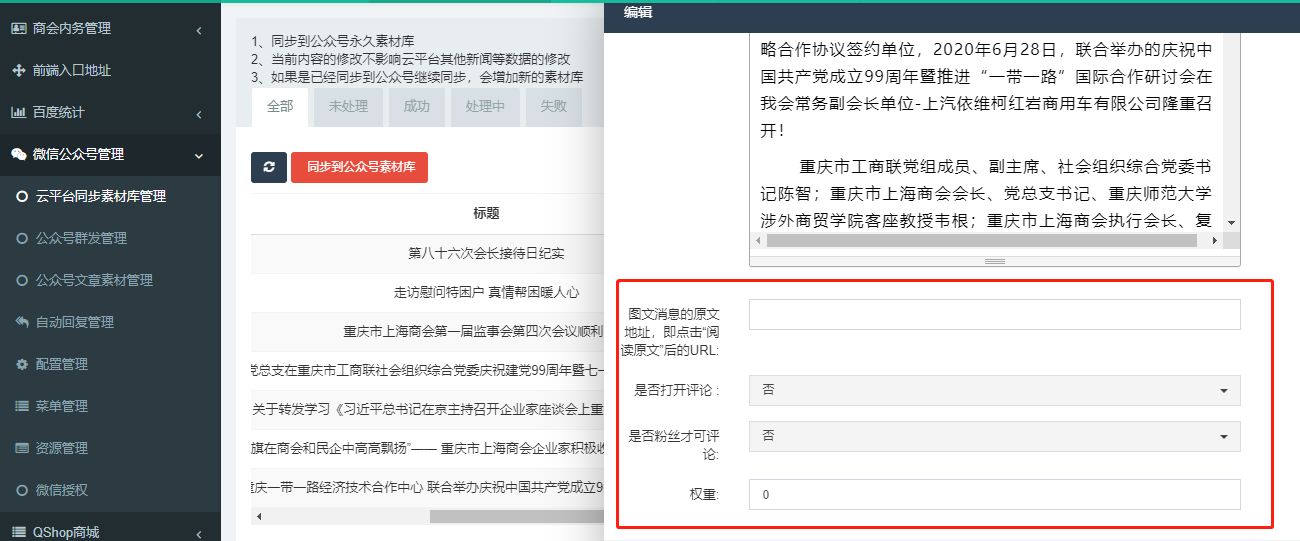
Task: Select the 公众号群发管理 sidebar item
Action: click(81, 238)
